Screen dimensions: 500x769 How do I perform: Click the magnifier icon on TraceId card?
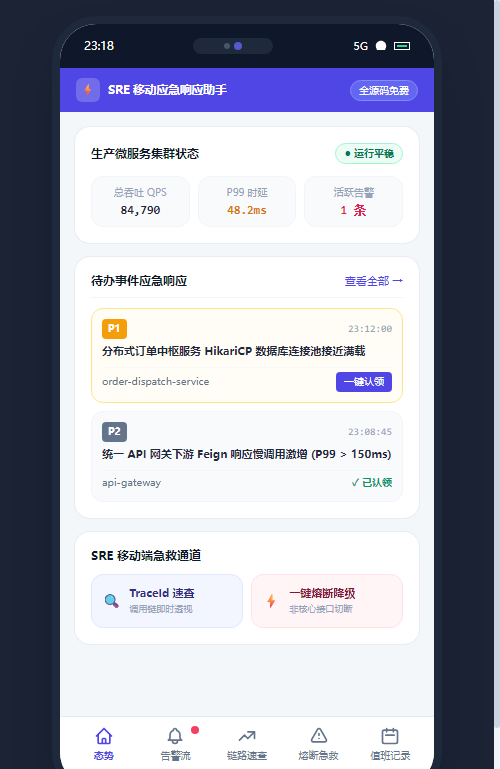[112, 601]
